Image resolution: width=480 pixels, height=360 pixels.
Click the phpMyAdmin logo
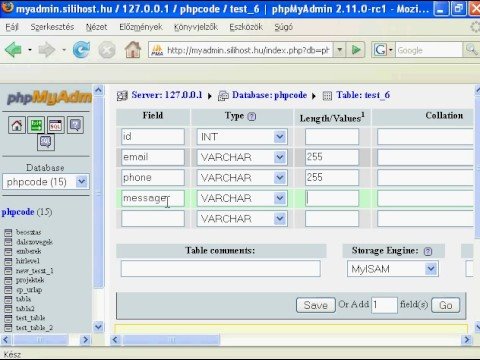click(49, 98)
